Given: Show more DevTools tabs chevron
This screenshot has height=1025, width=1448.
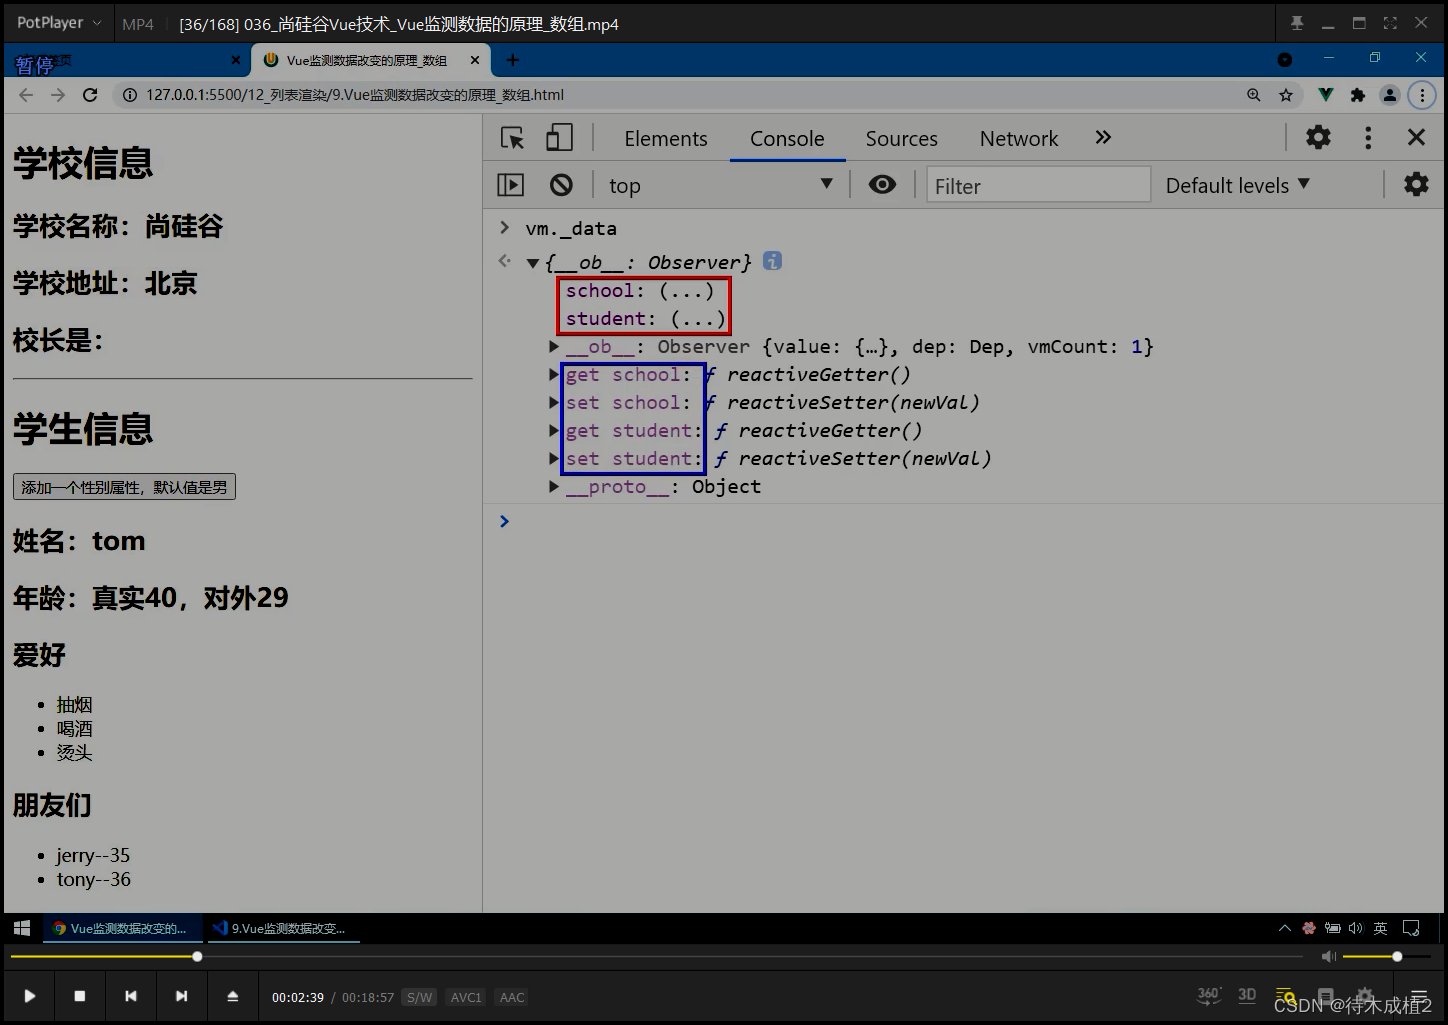Looking at the screenshot, I should (1103, 138).
